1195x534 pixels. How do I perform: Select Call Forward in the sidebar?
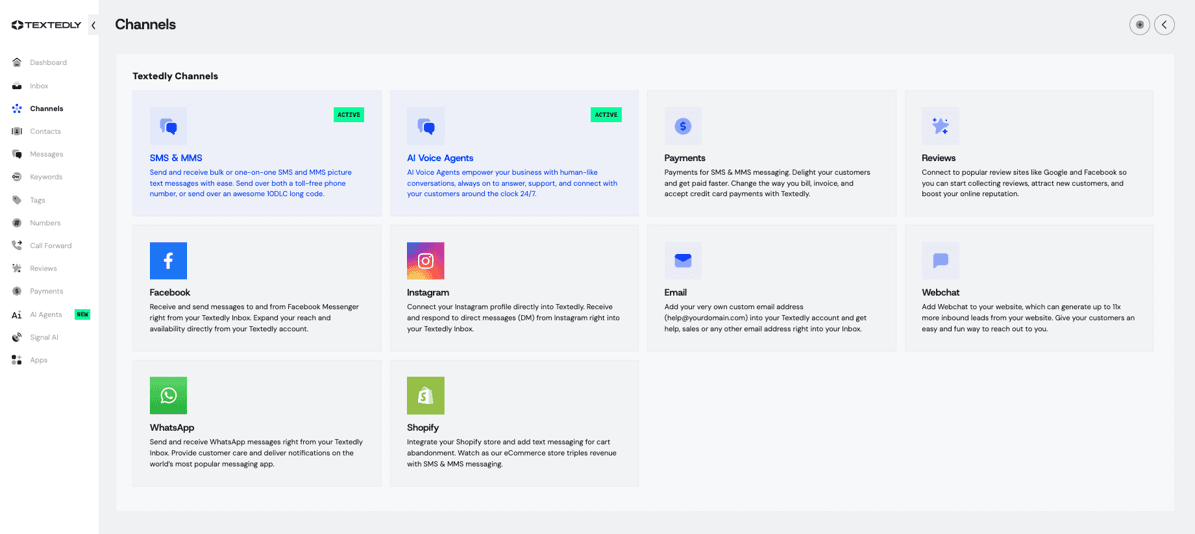tap(49, 245)
